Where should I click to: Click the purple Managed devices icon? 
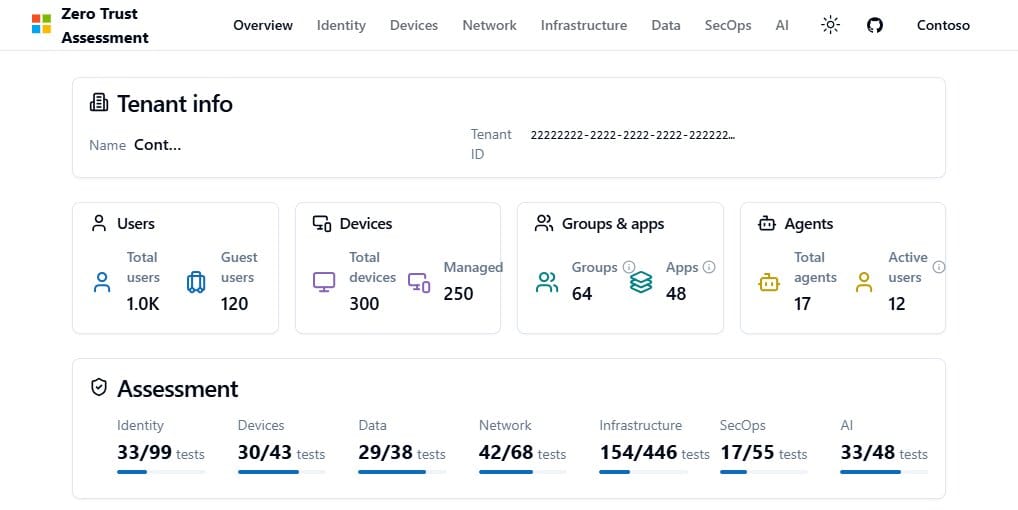point(419,282)
